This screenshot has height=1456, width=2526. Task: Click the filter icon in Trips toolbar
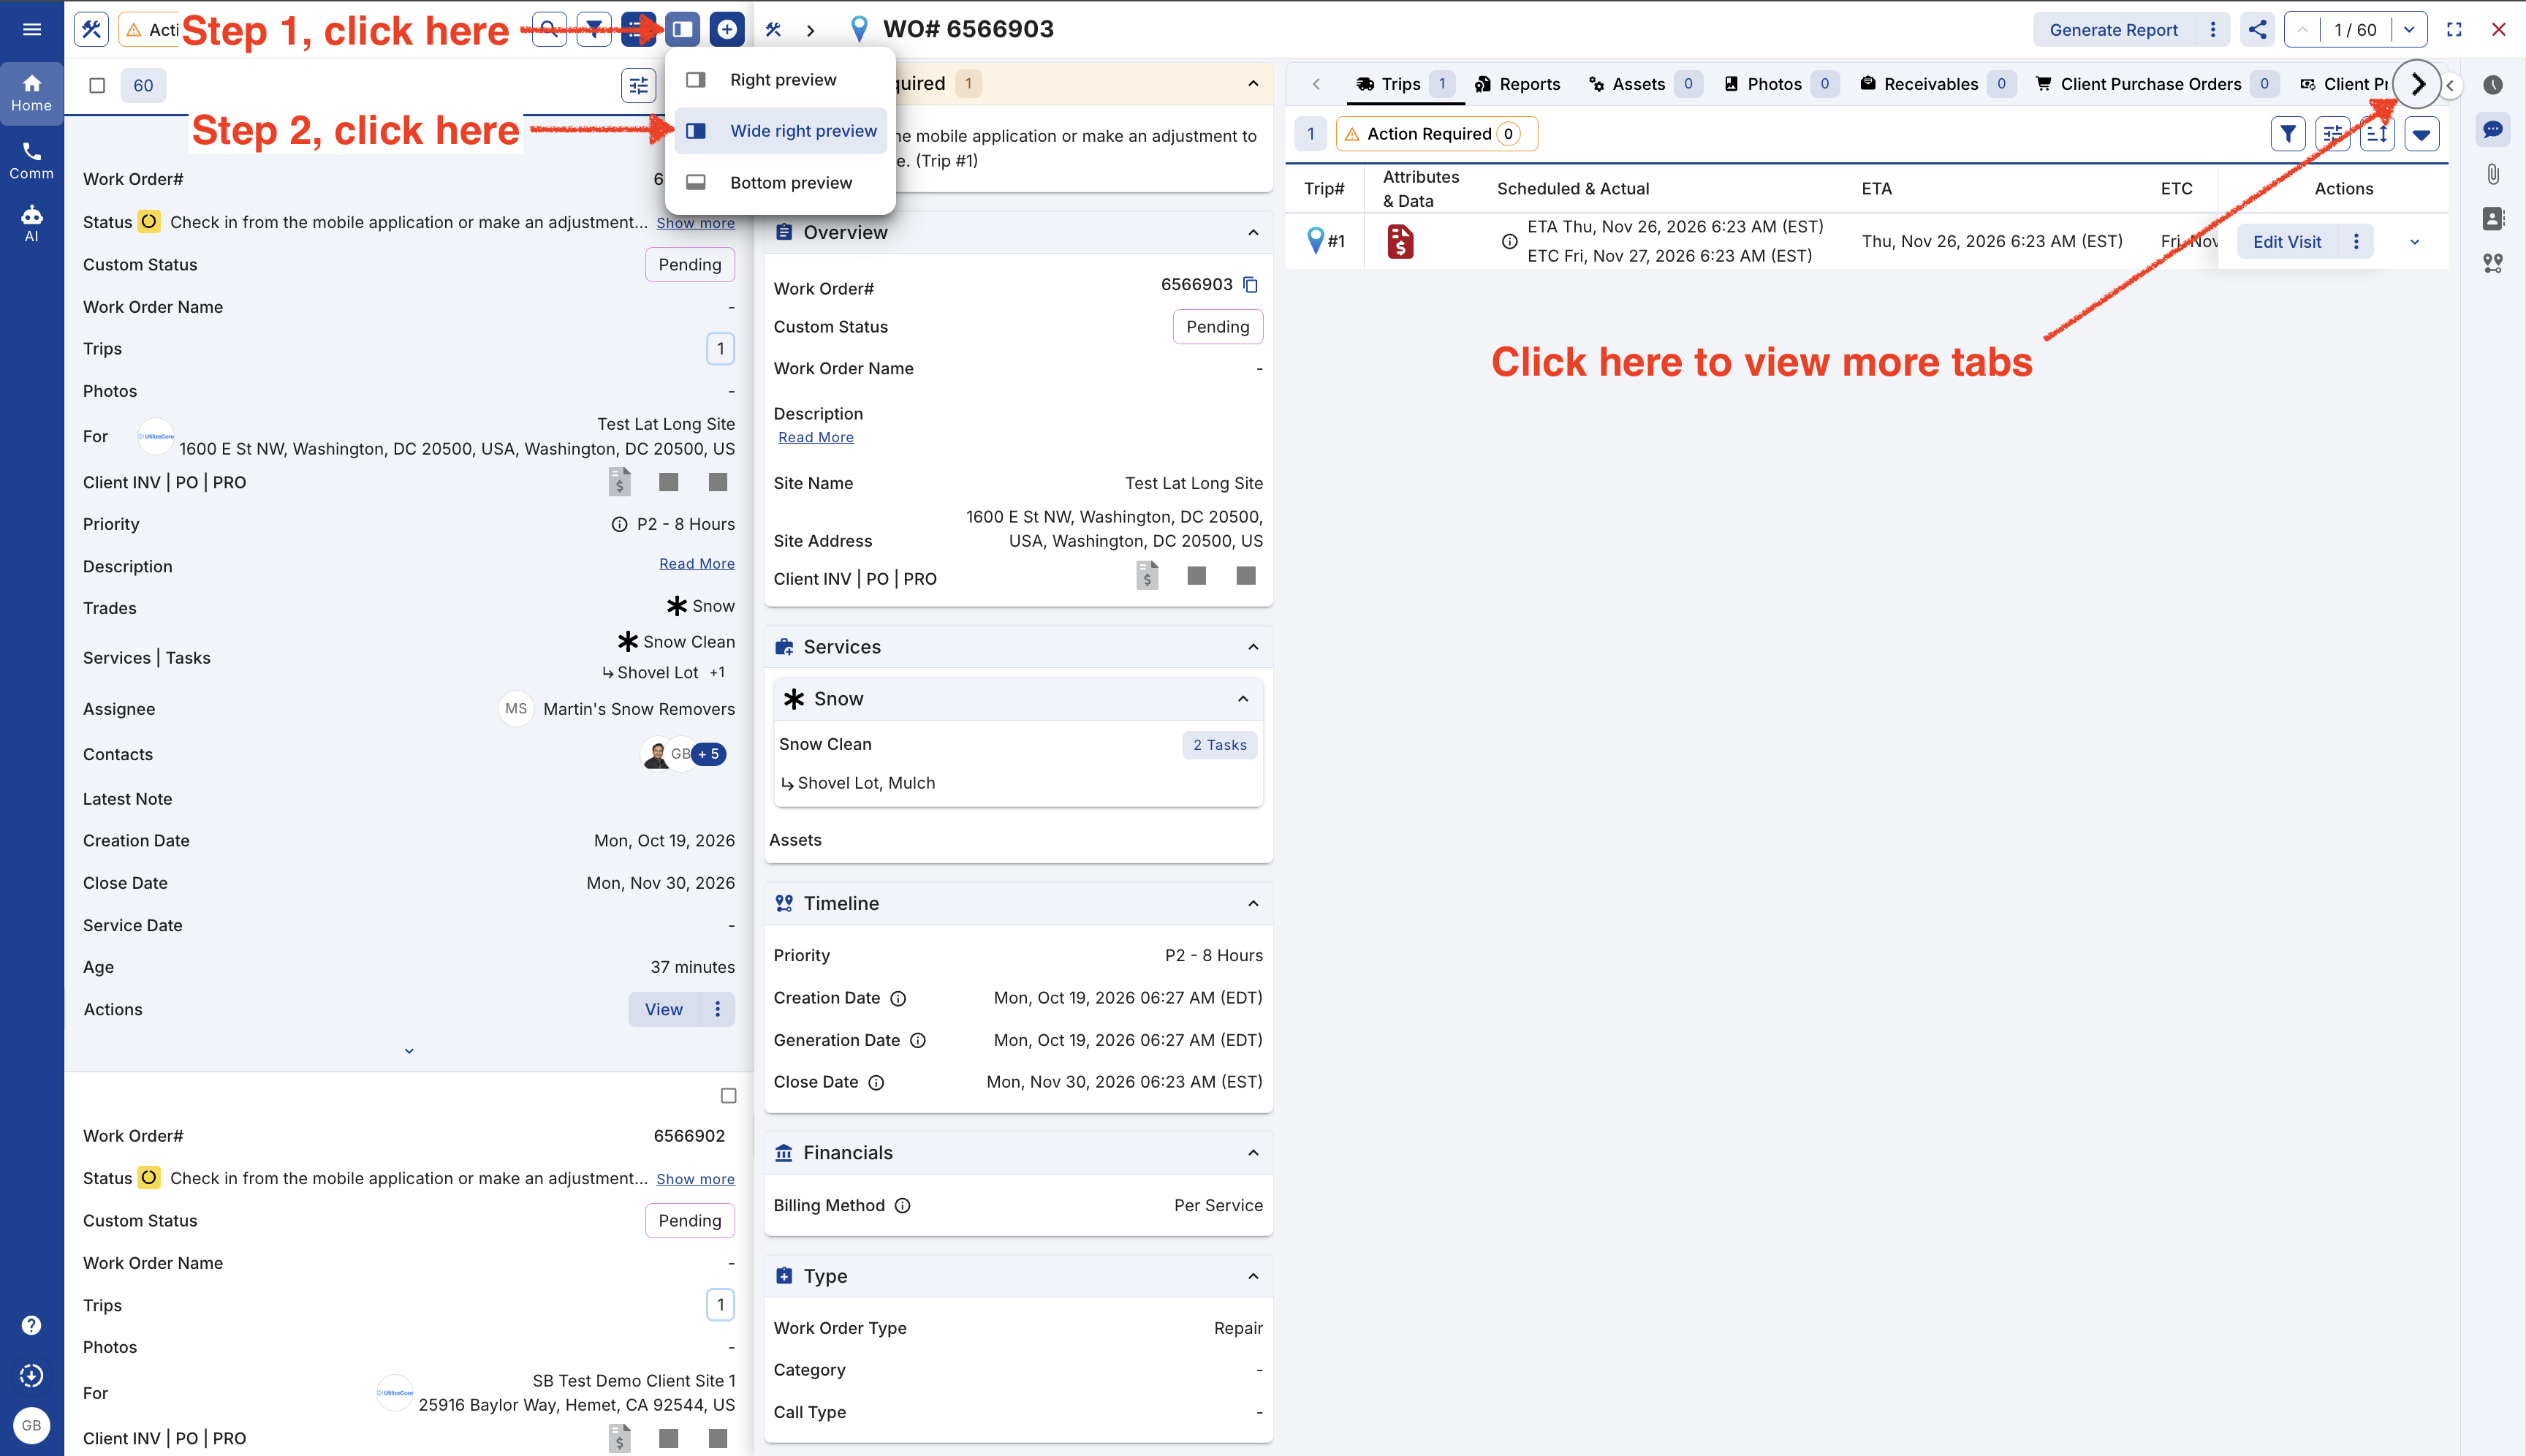2288,134
